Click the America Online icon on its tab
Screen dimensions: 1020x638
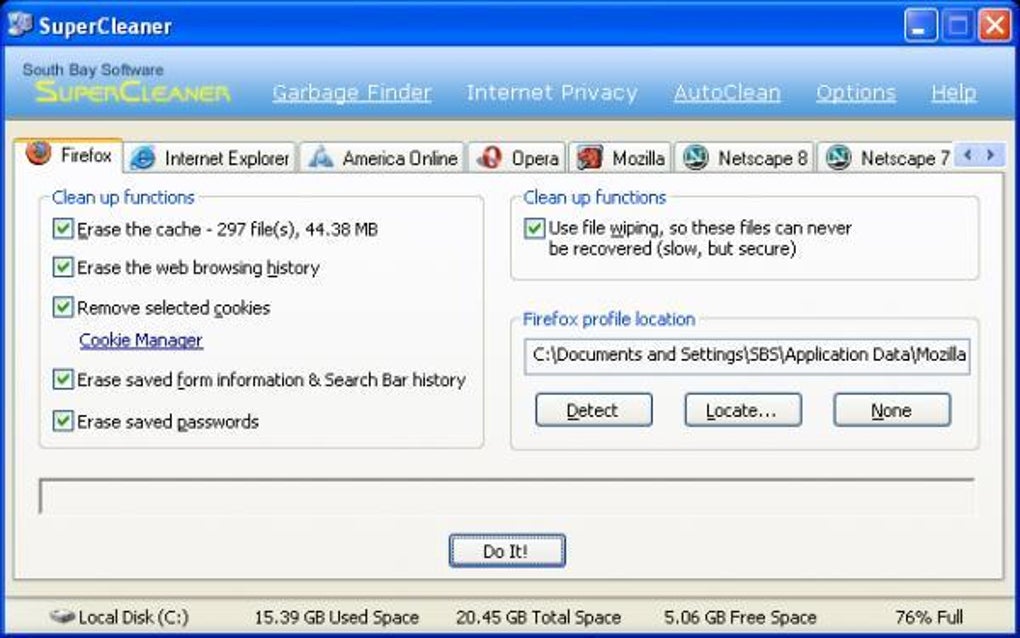(x=320, y=158)
